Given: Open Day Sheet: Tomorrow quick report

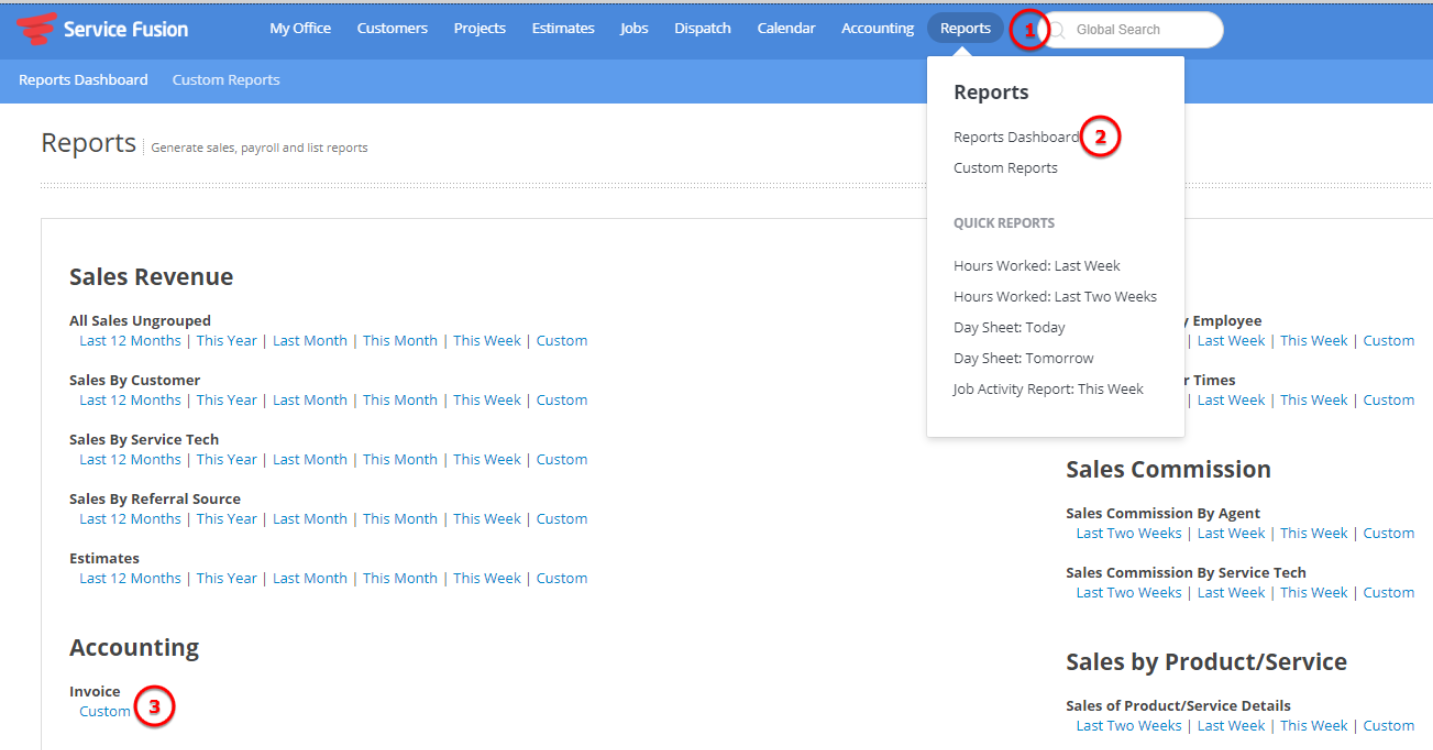Looking at the screenshot, I should pyautogui.click(x=1023, y=359).
